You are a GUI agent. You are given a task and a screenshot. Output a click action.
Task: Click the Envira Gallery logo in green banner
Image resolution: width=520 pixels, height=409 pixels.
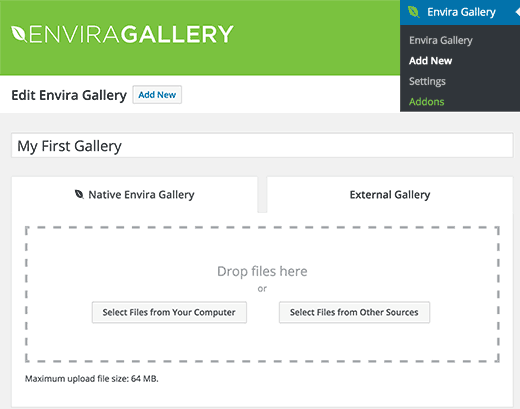[x=122, y=34]
